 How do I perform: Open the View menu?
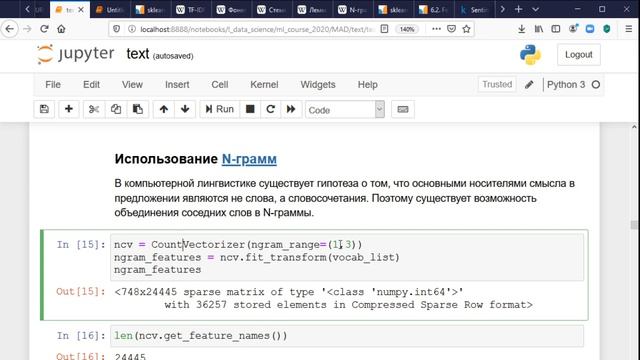tap(132, 84)
